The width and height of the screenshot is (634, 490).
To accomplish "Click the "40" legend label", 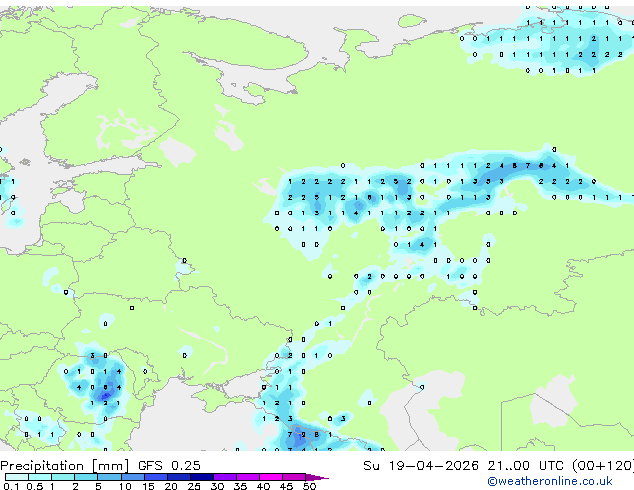I will pos(263,486).
